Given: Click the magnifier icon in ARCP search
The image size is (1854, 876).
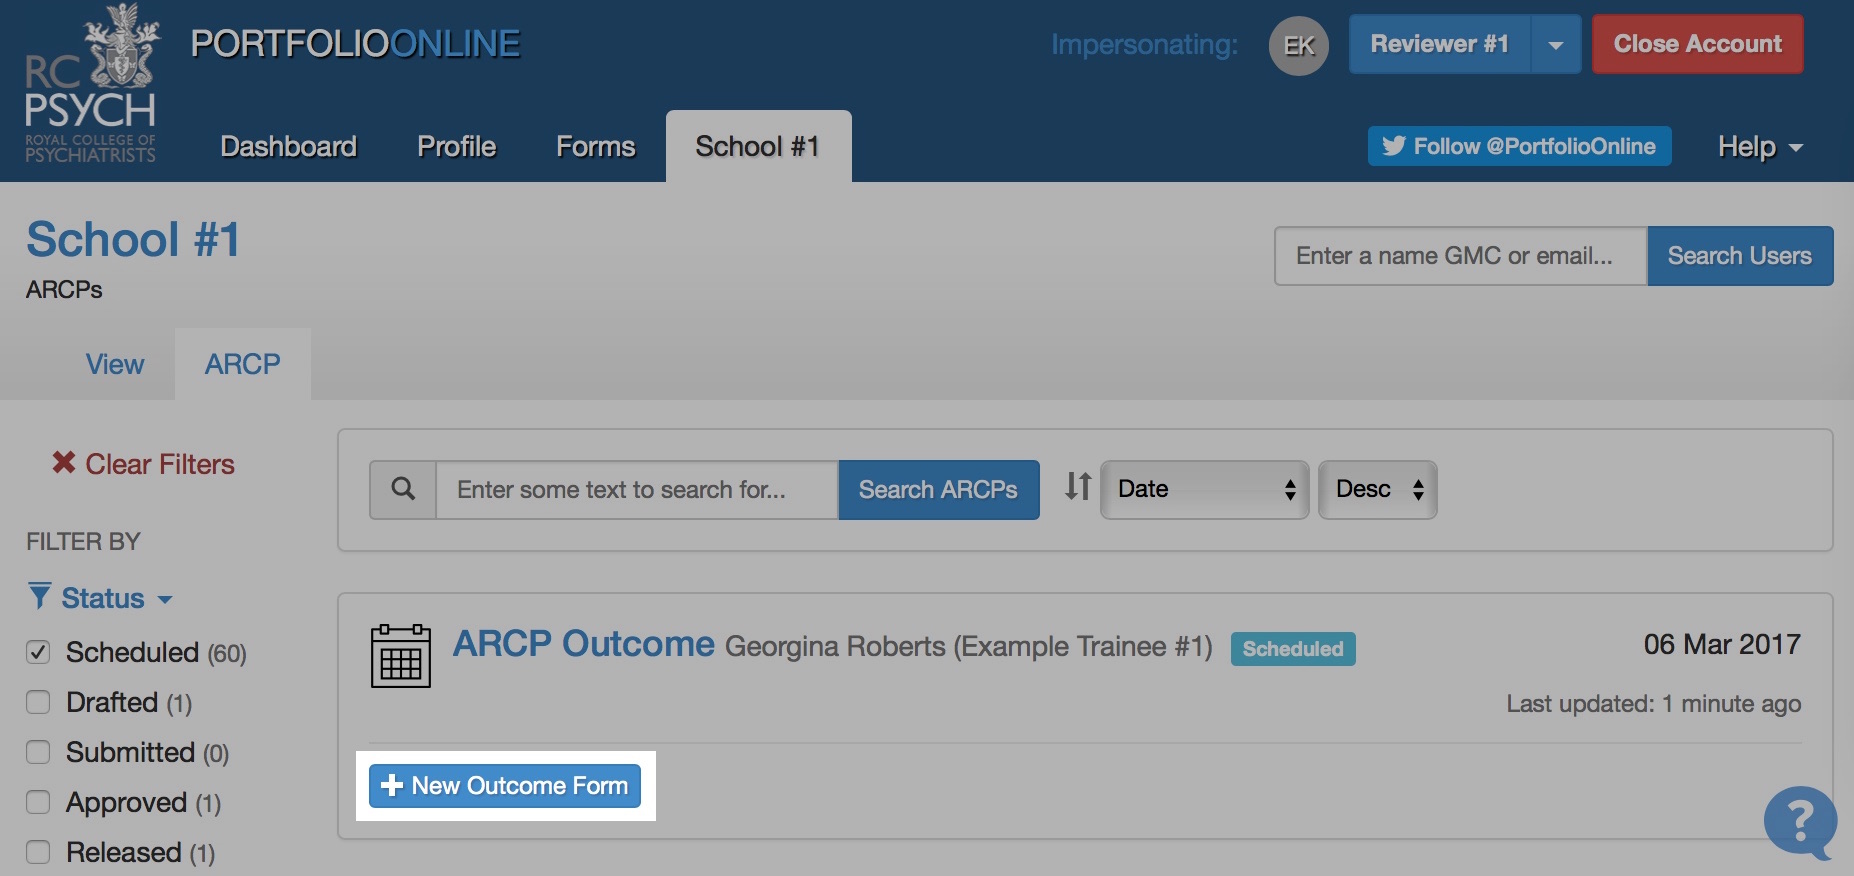Looking at the screenshot, I should pyautogui.click(x=403, y=489).
